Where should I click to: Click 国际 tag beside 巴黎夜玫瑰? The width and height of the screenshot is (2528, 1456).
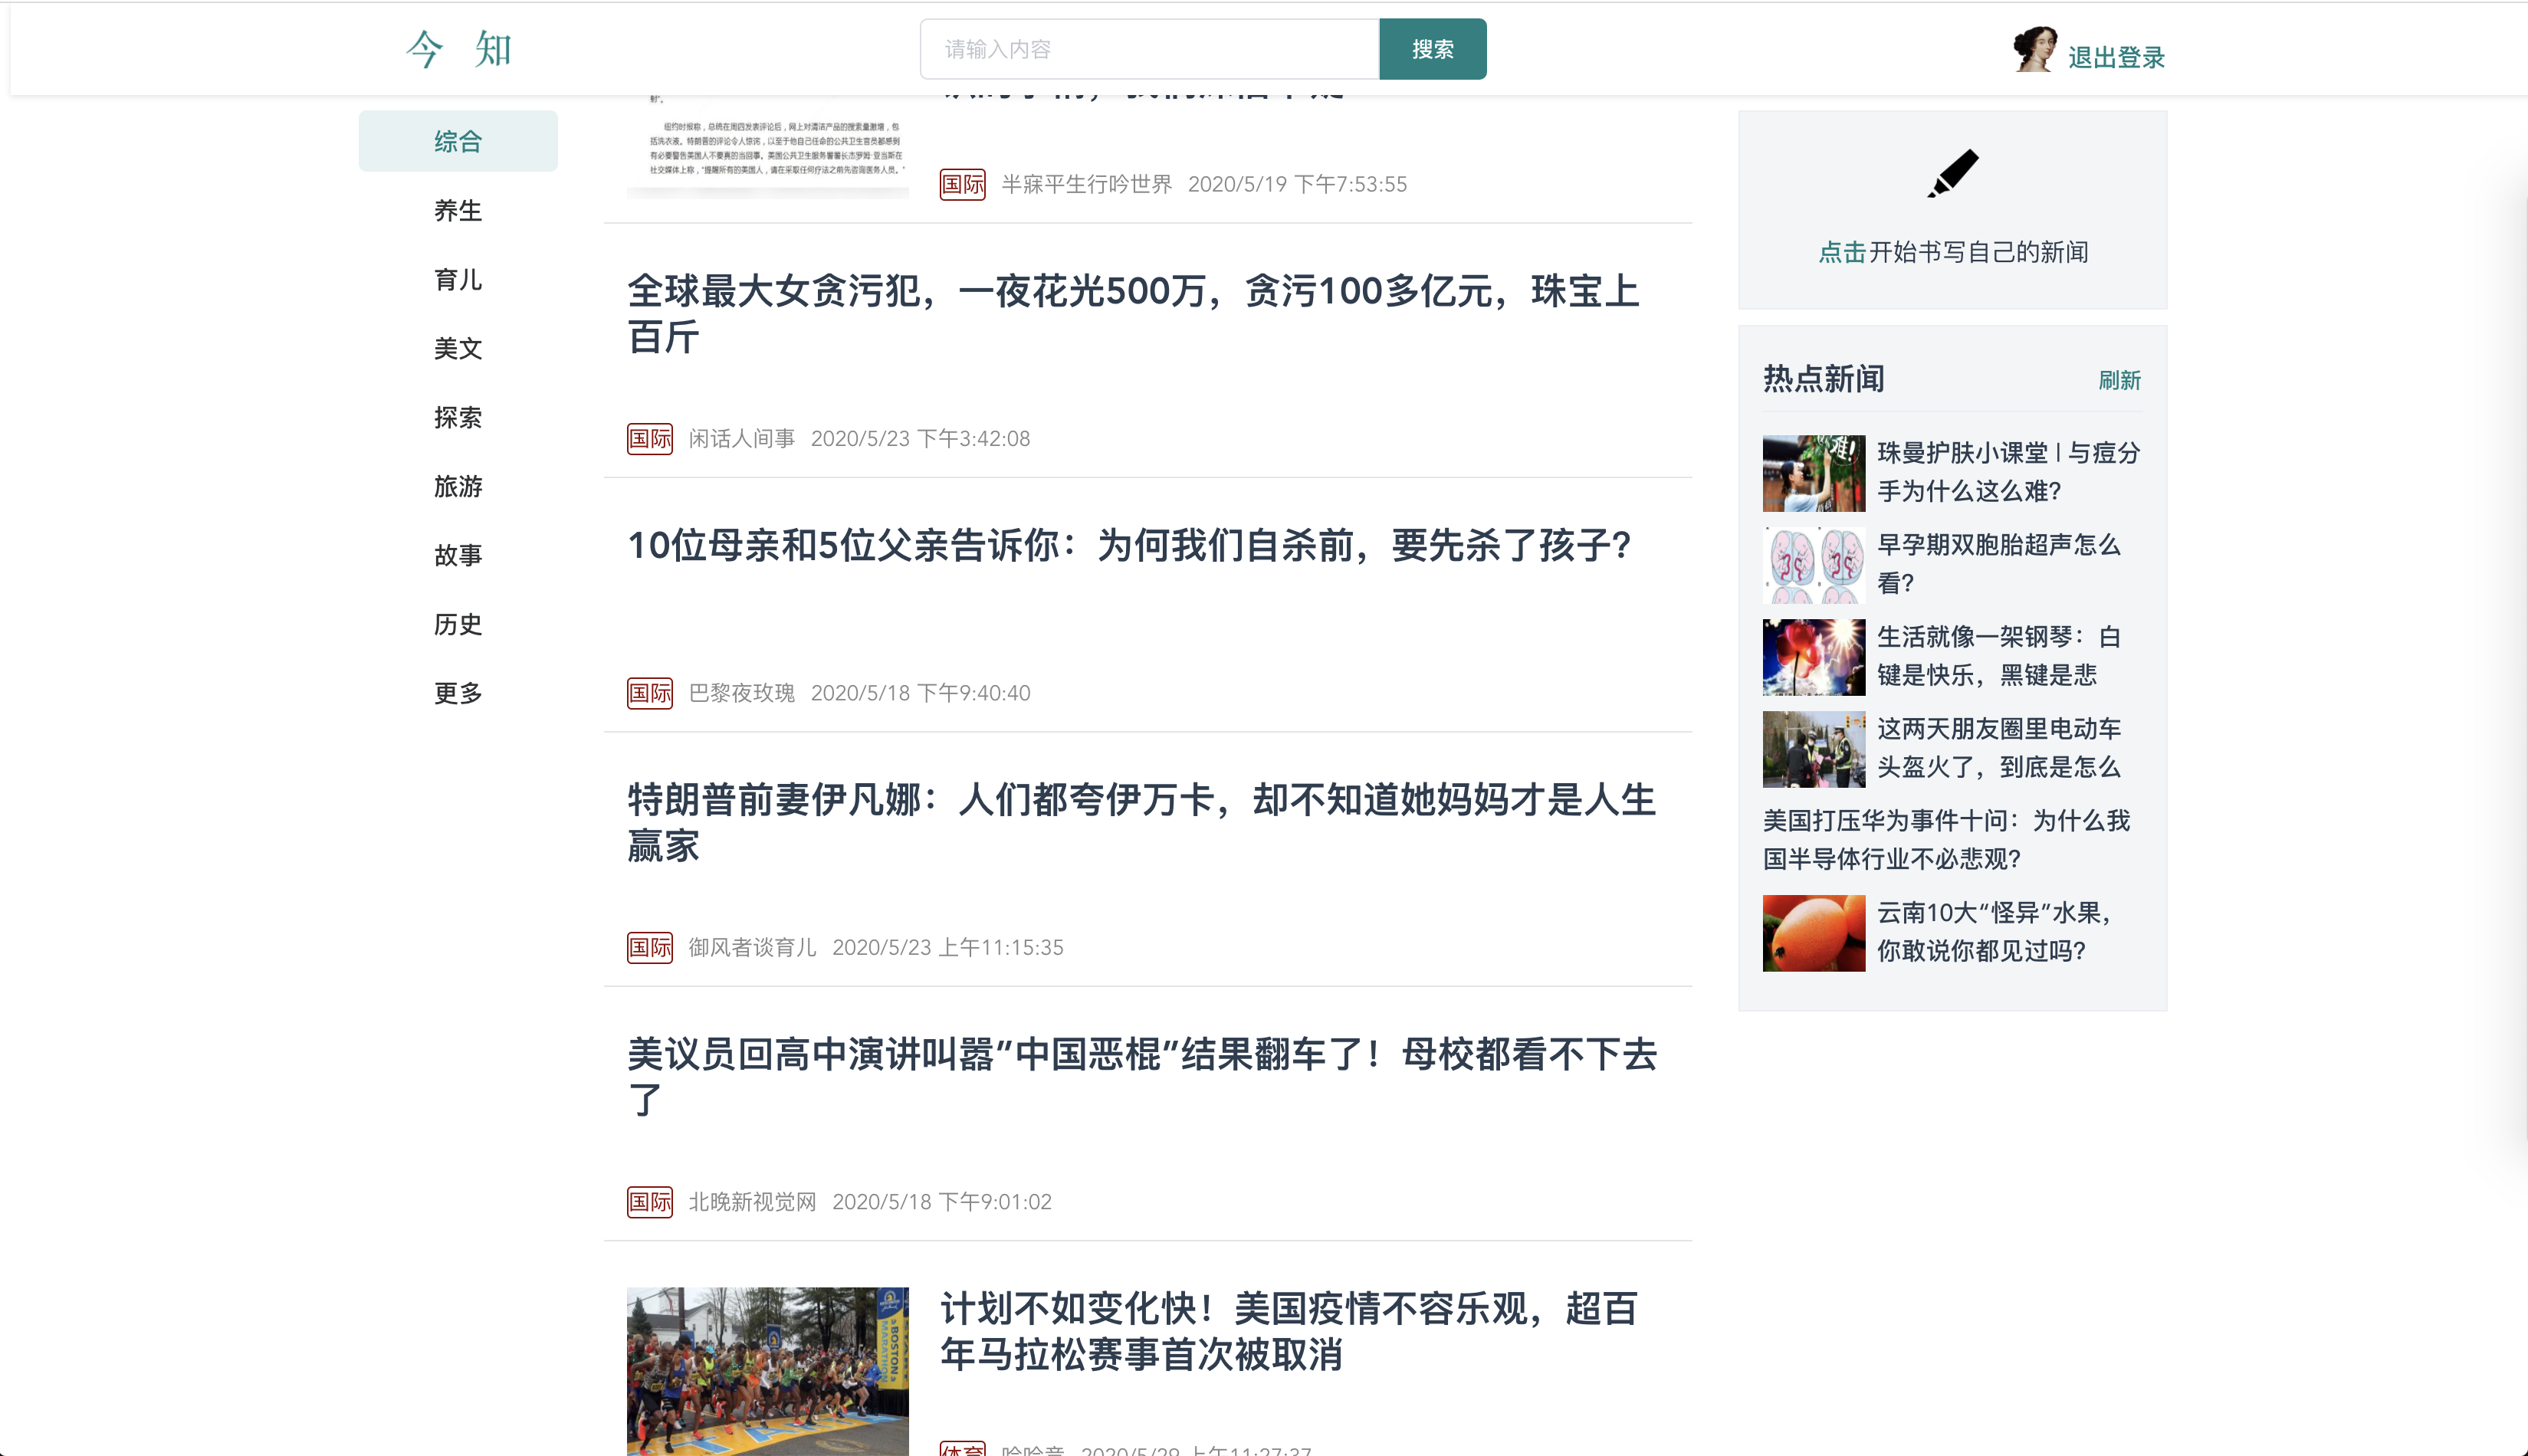click(649, 693)
